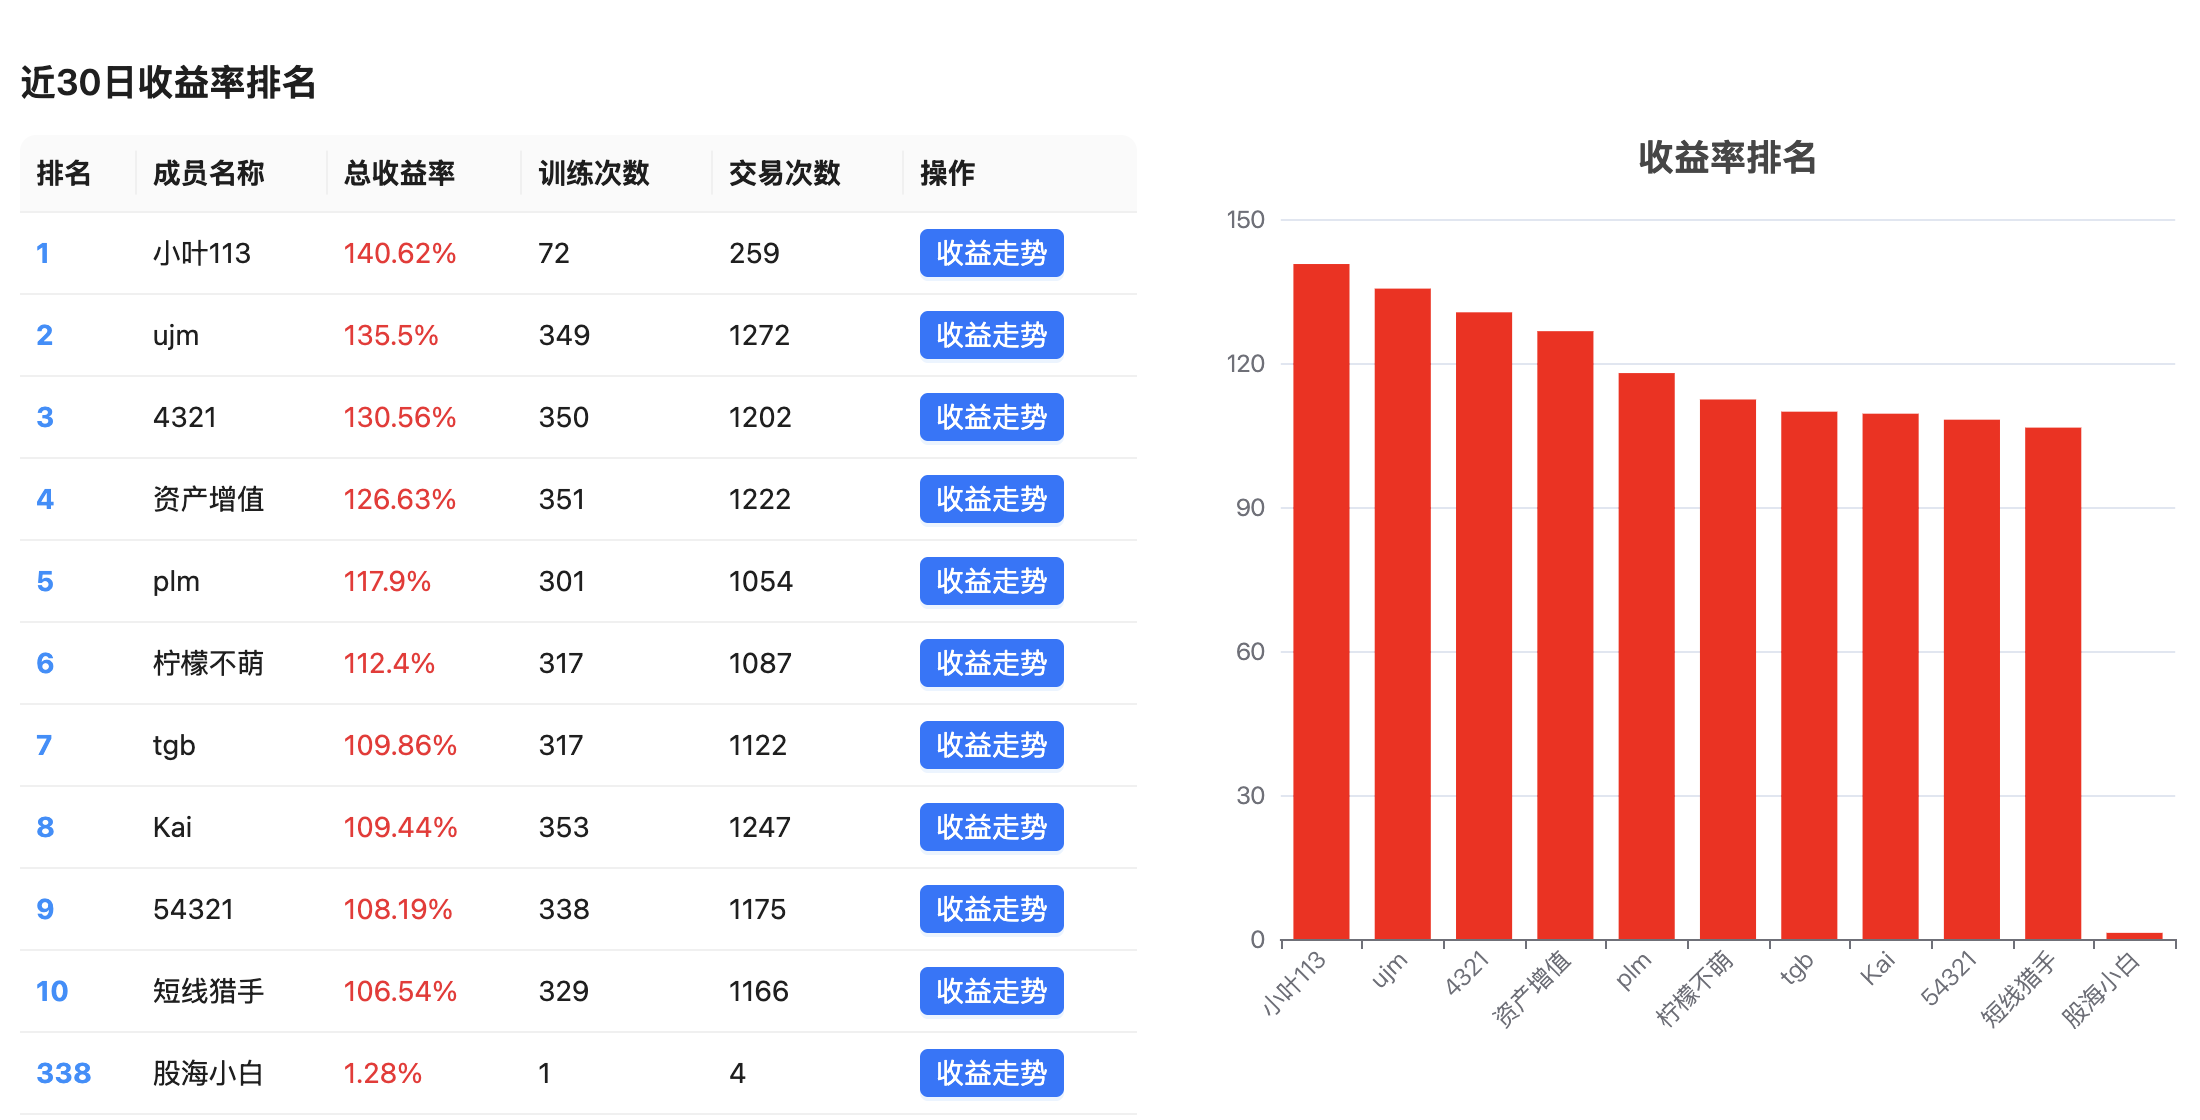The width and height of the screenshot is (2200, 1120).
Task: Click the 小叶113 bar in chart
Action: (1321, 601)
